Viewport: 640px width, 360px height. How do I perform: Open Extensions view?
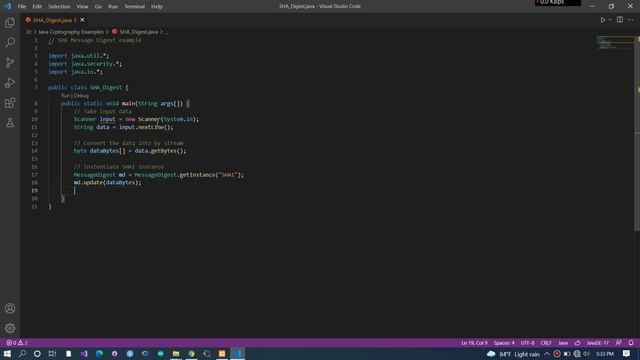point(10,102)
